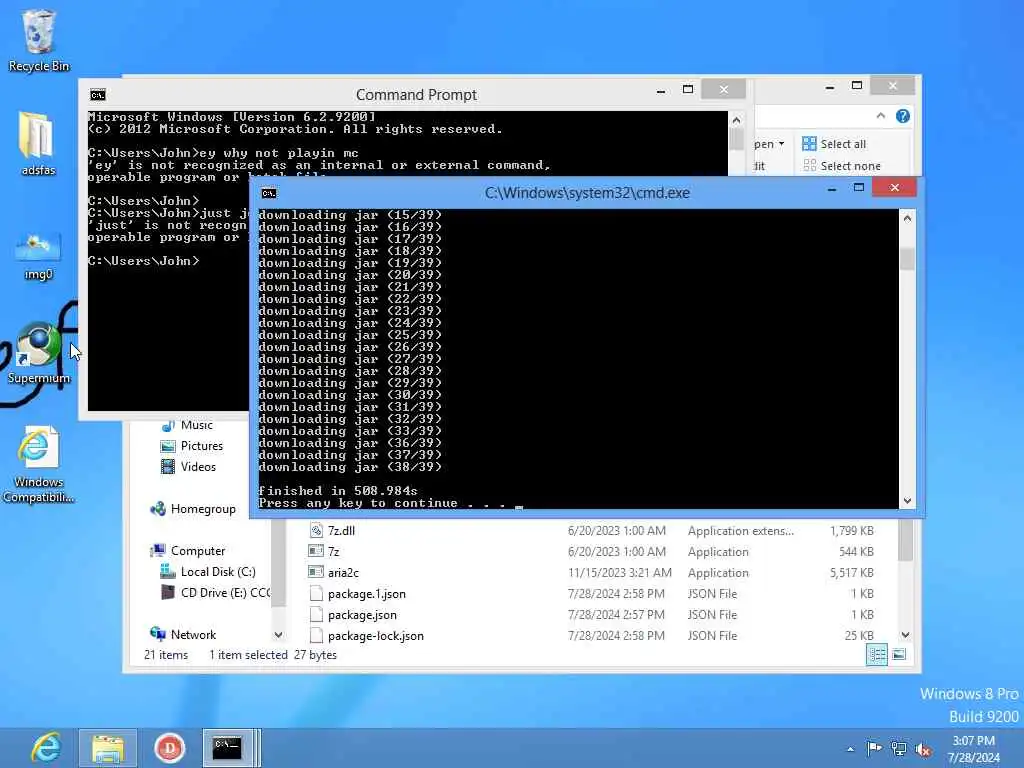Click the cmd.exe window system icon
Image resolution: width=1024 pixels, height=768 pixels.
(x=268, y=193)
